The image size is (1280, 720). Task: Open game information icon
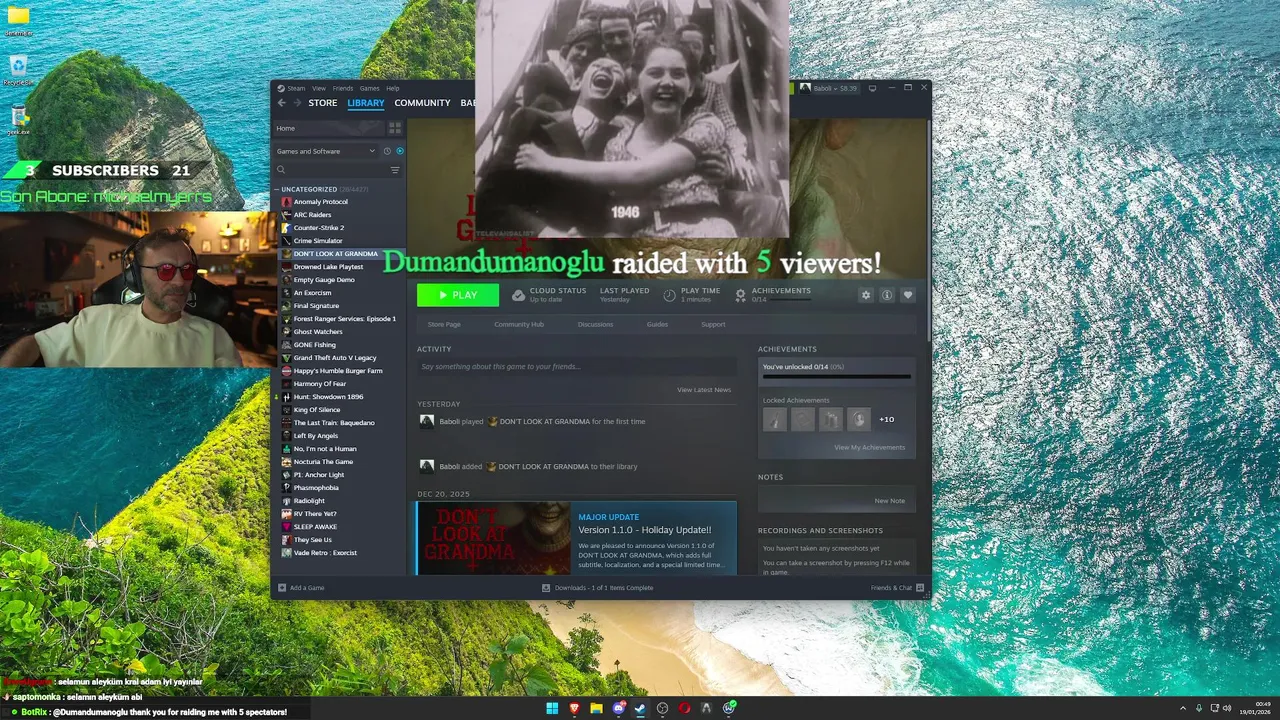[887, 295]
